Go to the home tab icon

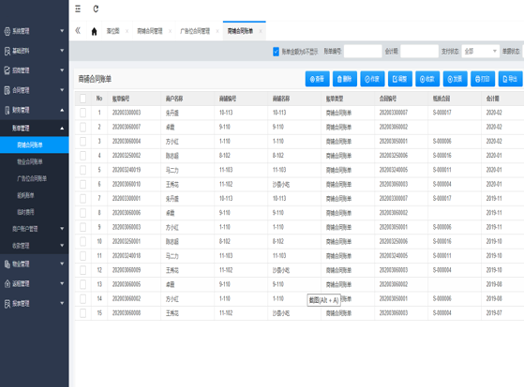pyautogui.click(x=94, y=31)
